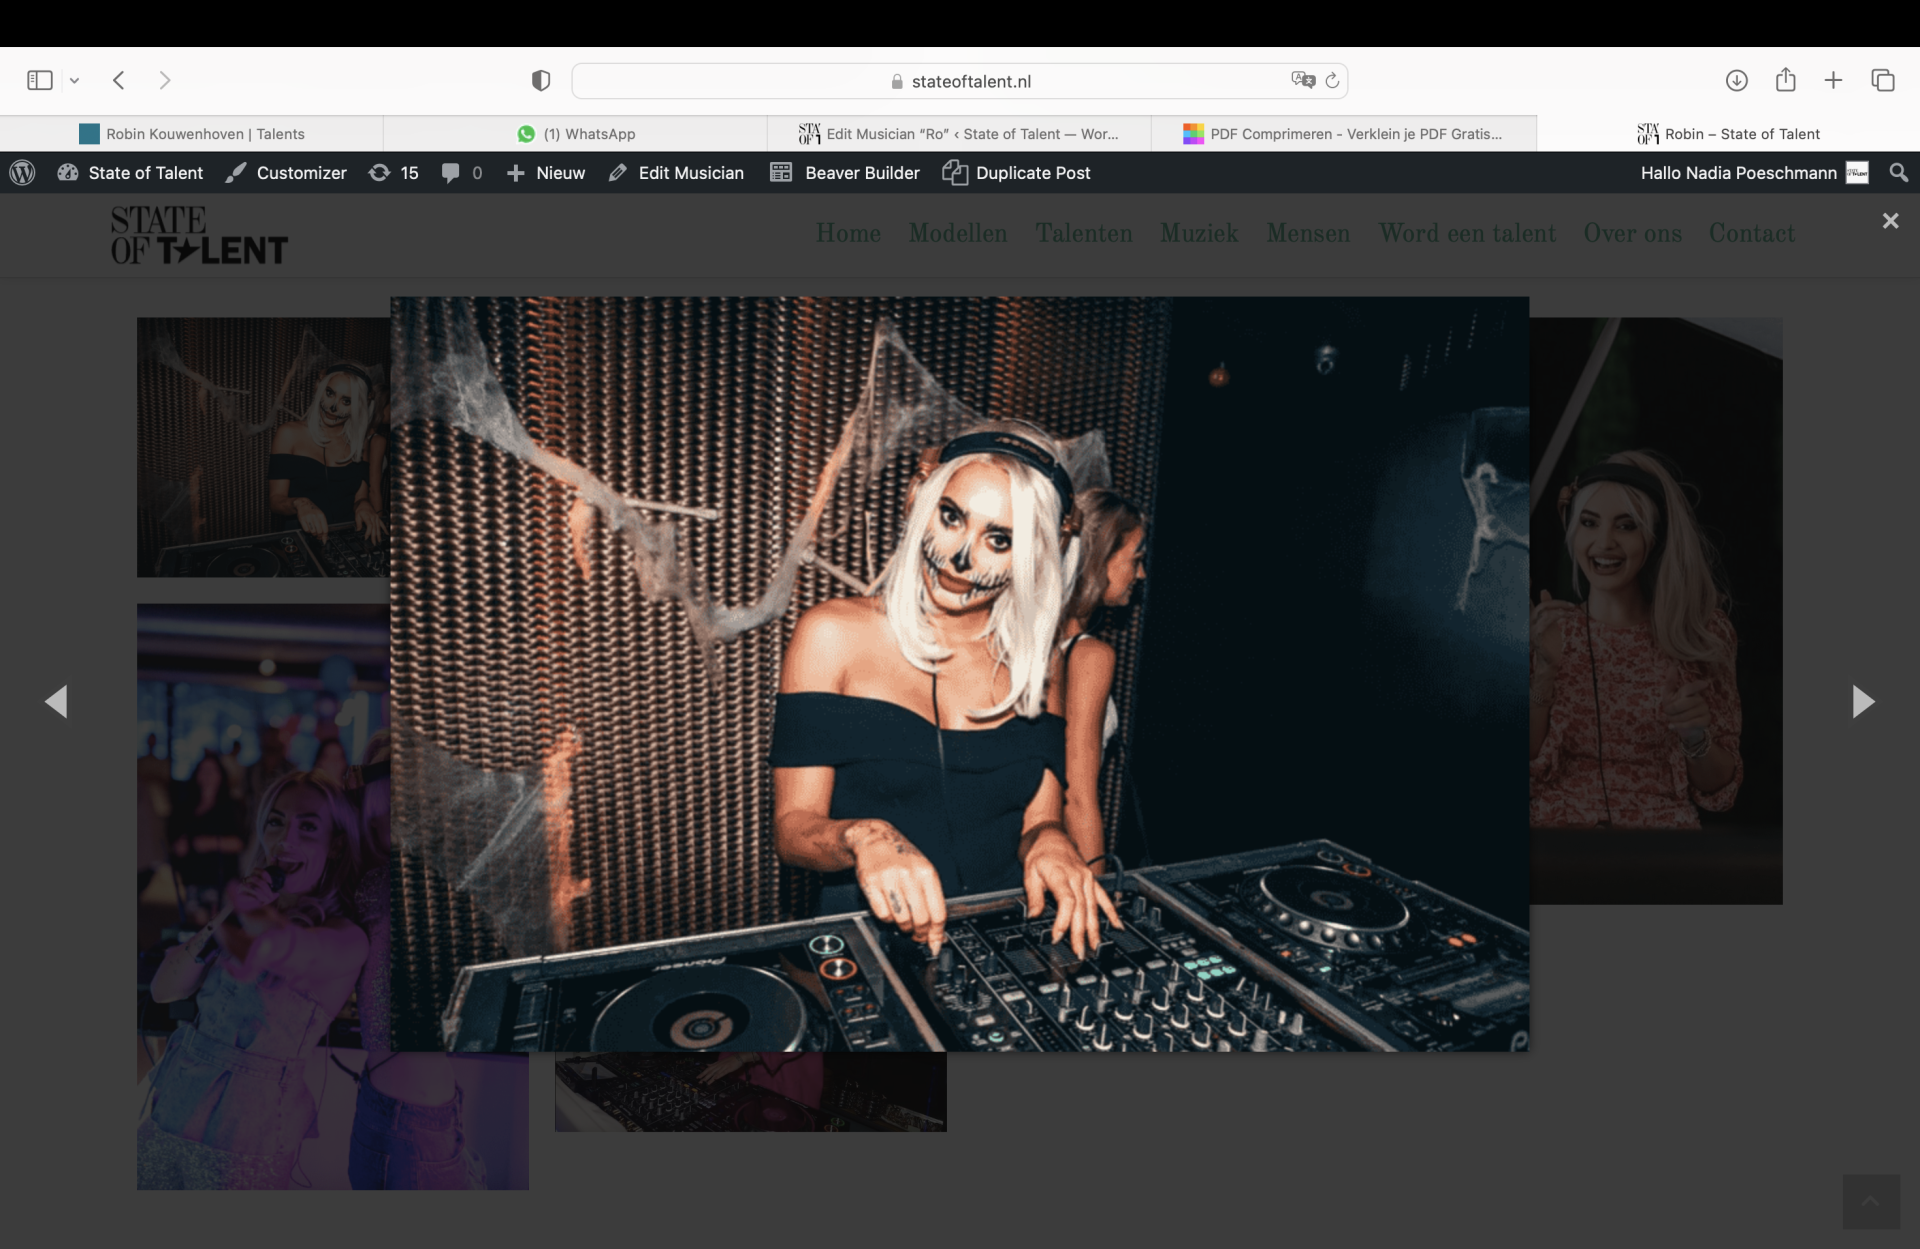View the 15 pending updates
The height and width of the screenshot is (1249, 1920).
click(394, 173)
